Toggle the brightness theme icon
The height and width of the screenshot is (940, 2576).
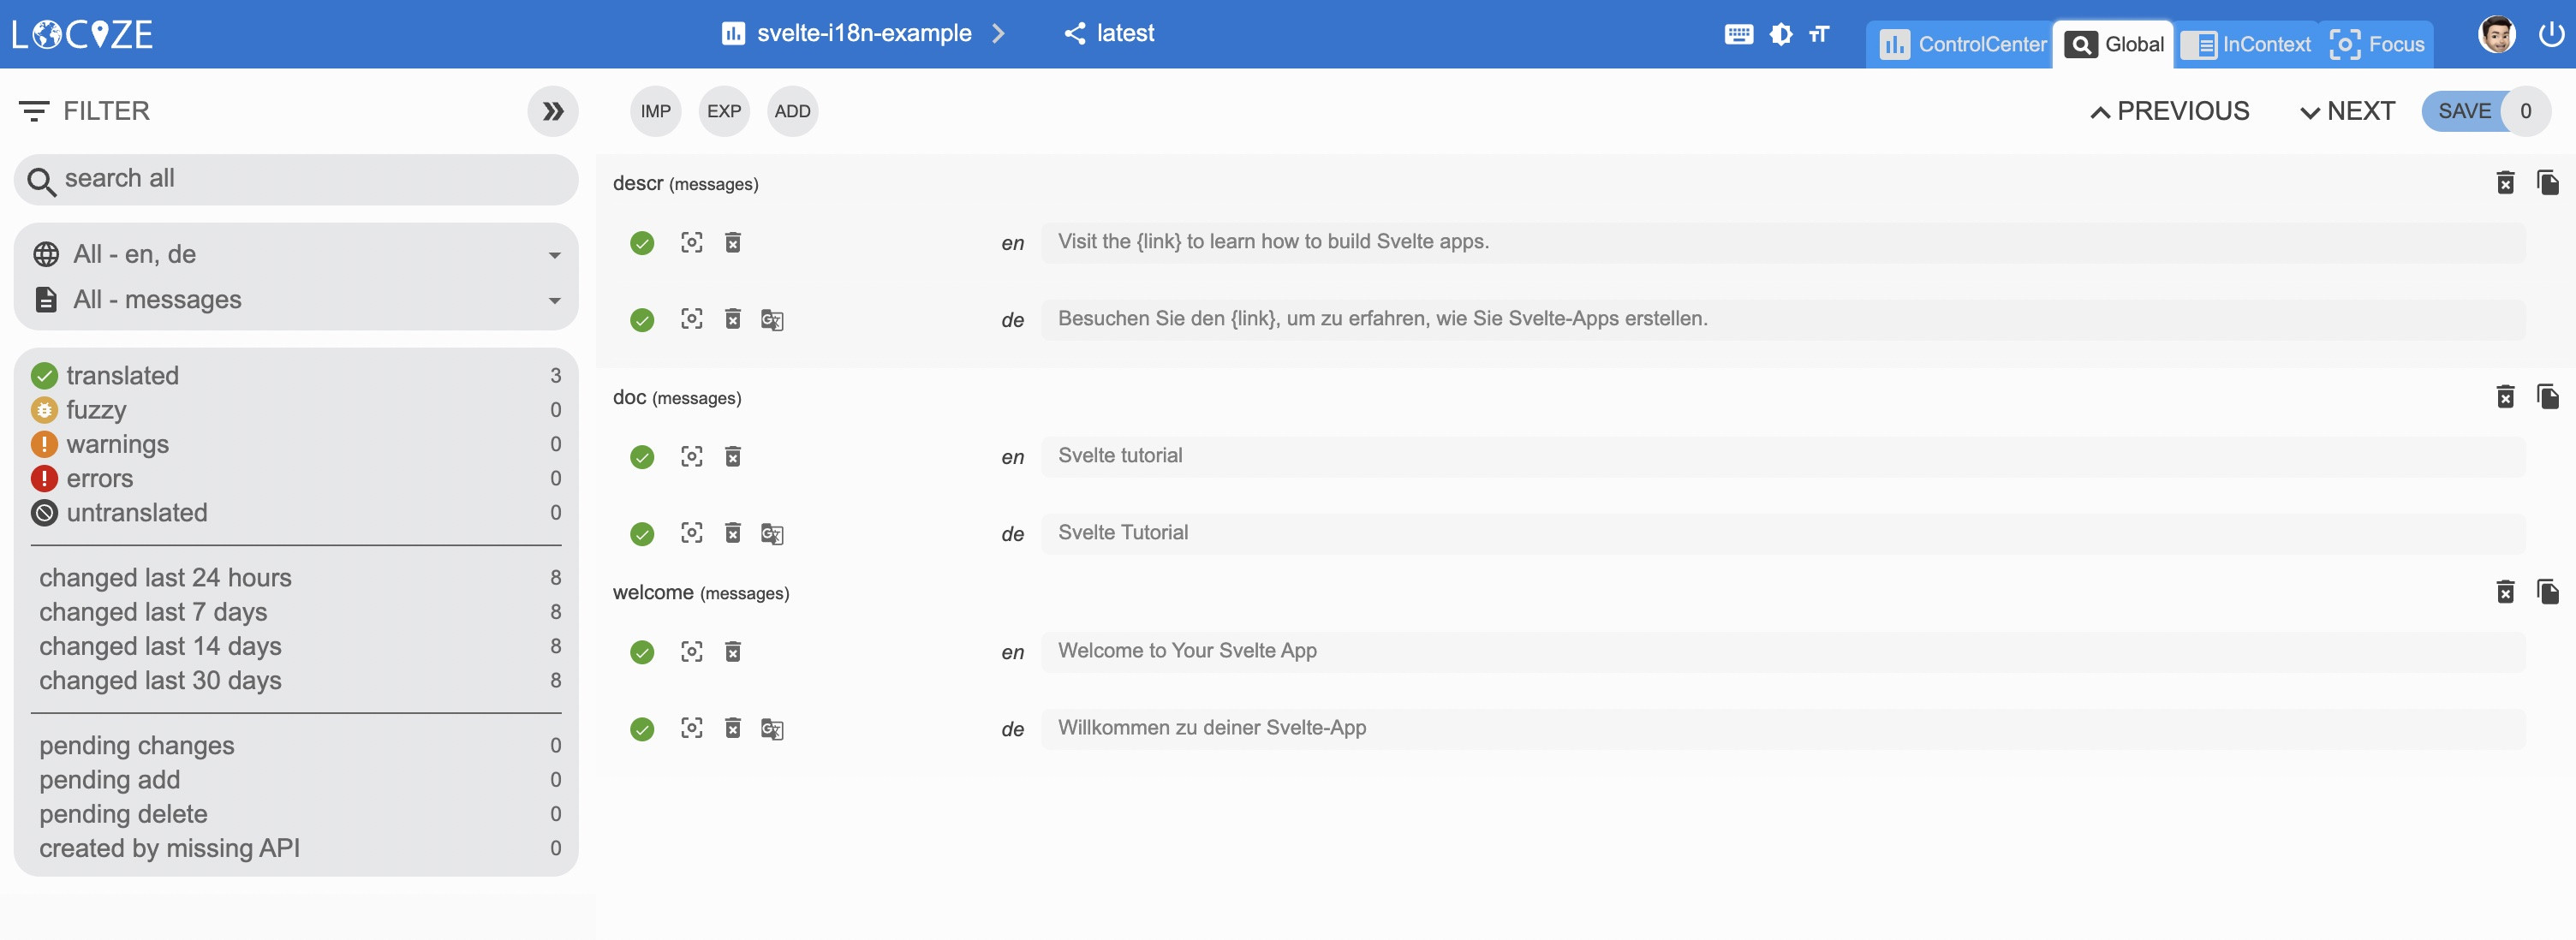tap(1781, 35)
